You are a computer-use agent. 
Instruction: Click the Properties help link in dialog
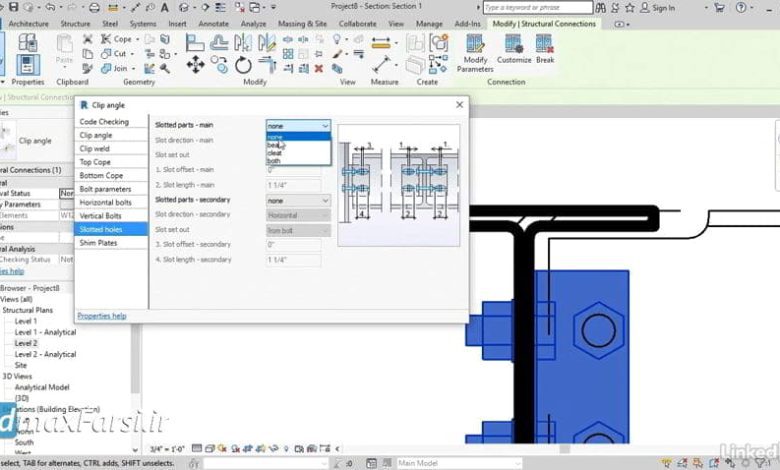pyautogui.click(x=102, y=316)
